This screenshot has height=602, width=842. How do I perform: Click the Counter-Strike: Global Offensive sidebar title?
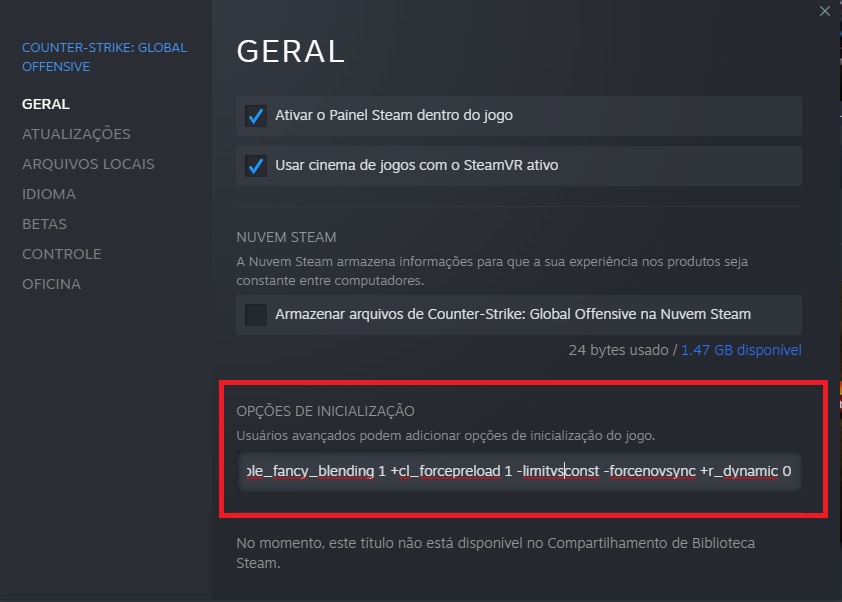[104, 57]
